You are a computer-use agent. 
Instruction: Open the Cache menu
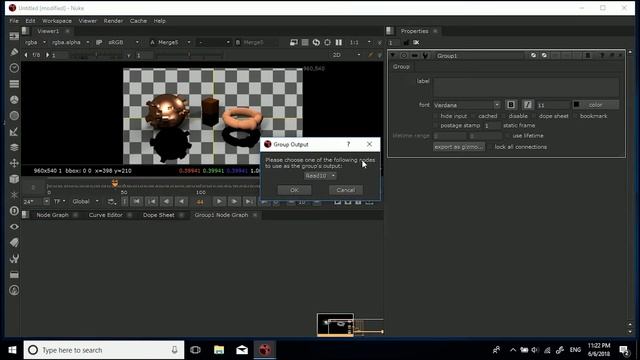coord(138,21)
